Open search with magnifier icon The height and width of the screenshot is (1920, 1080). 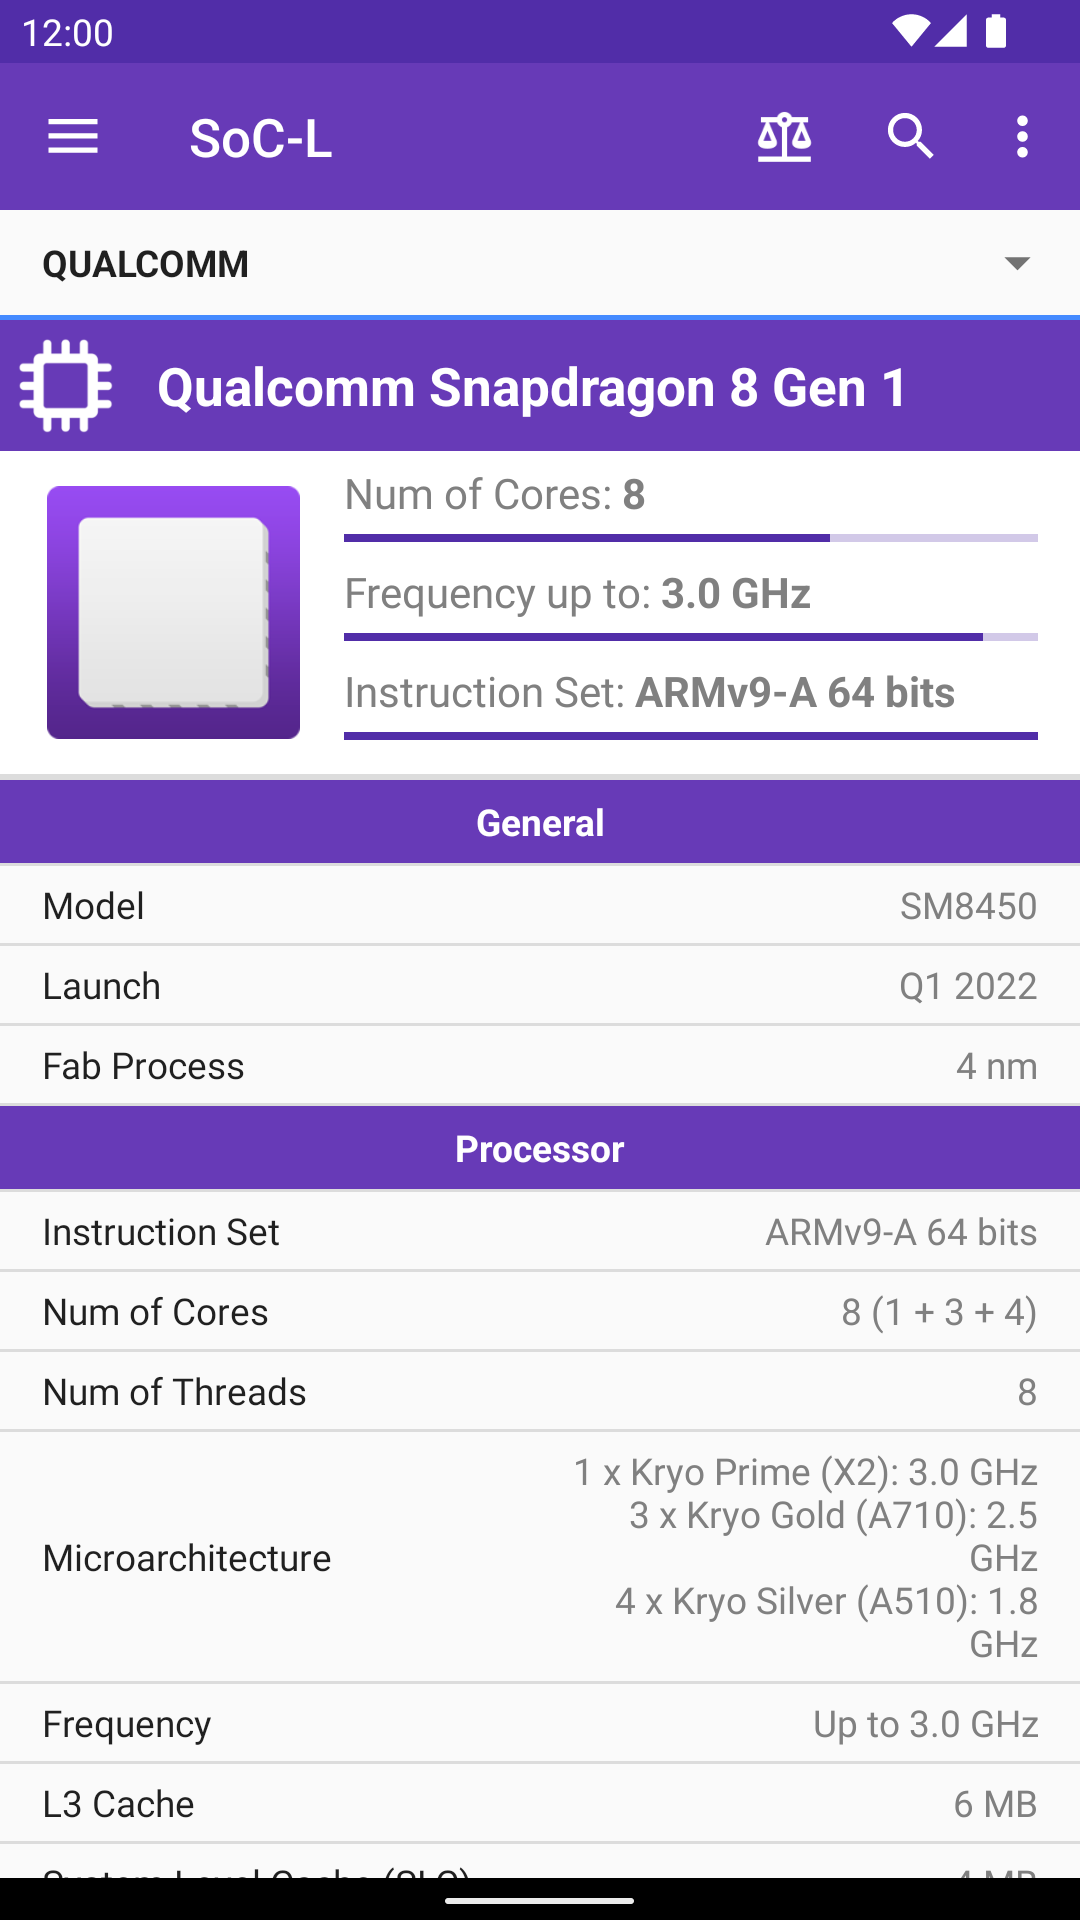[x=910, y=137]
